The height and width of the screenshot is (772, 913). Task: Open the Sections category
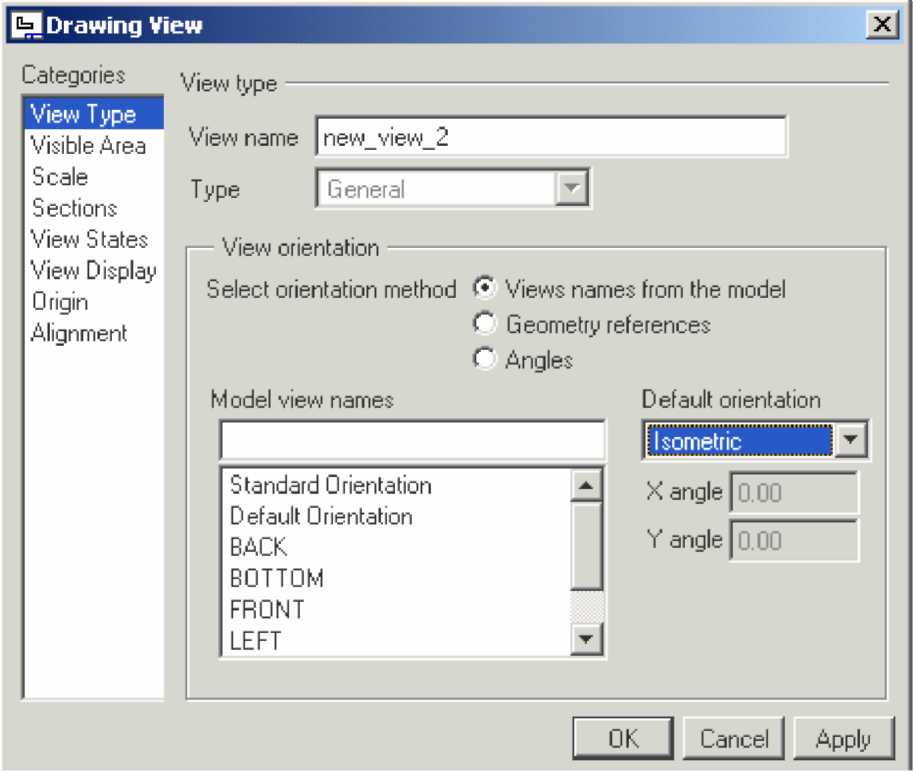coord(75,208)
